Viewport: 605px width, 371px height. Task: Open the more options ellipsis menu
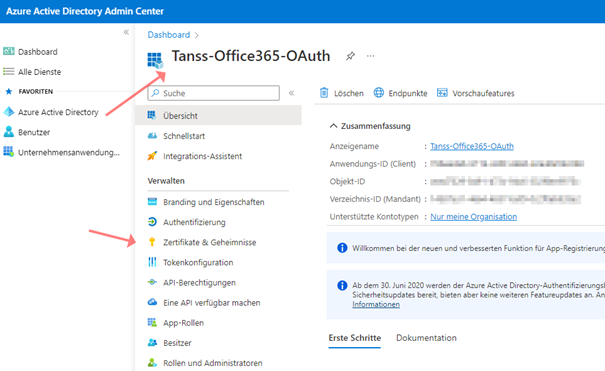pyautogui.click(x=370, y=56)
